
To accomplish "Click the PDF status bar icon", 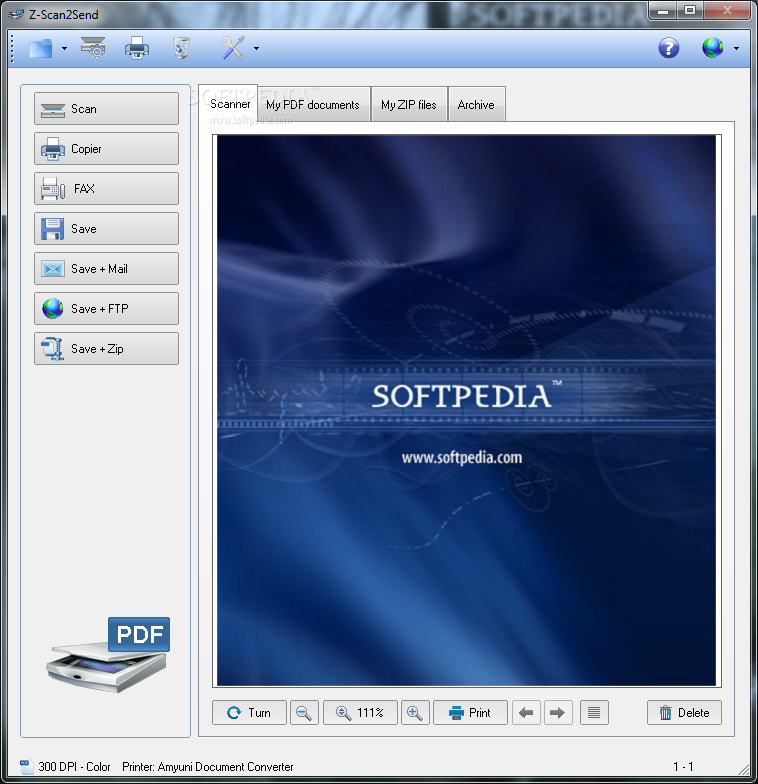I will pos(26,766).
